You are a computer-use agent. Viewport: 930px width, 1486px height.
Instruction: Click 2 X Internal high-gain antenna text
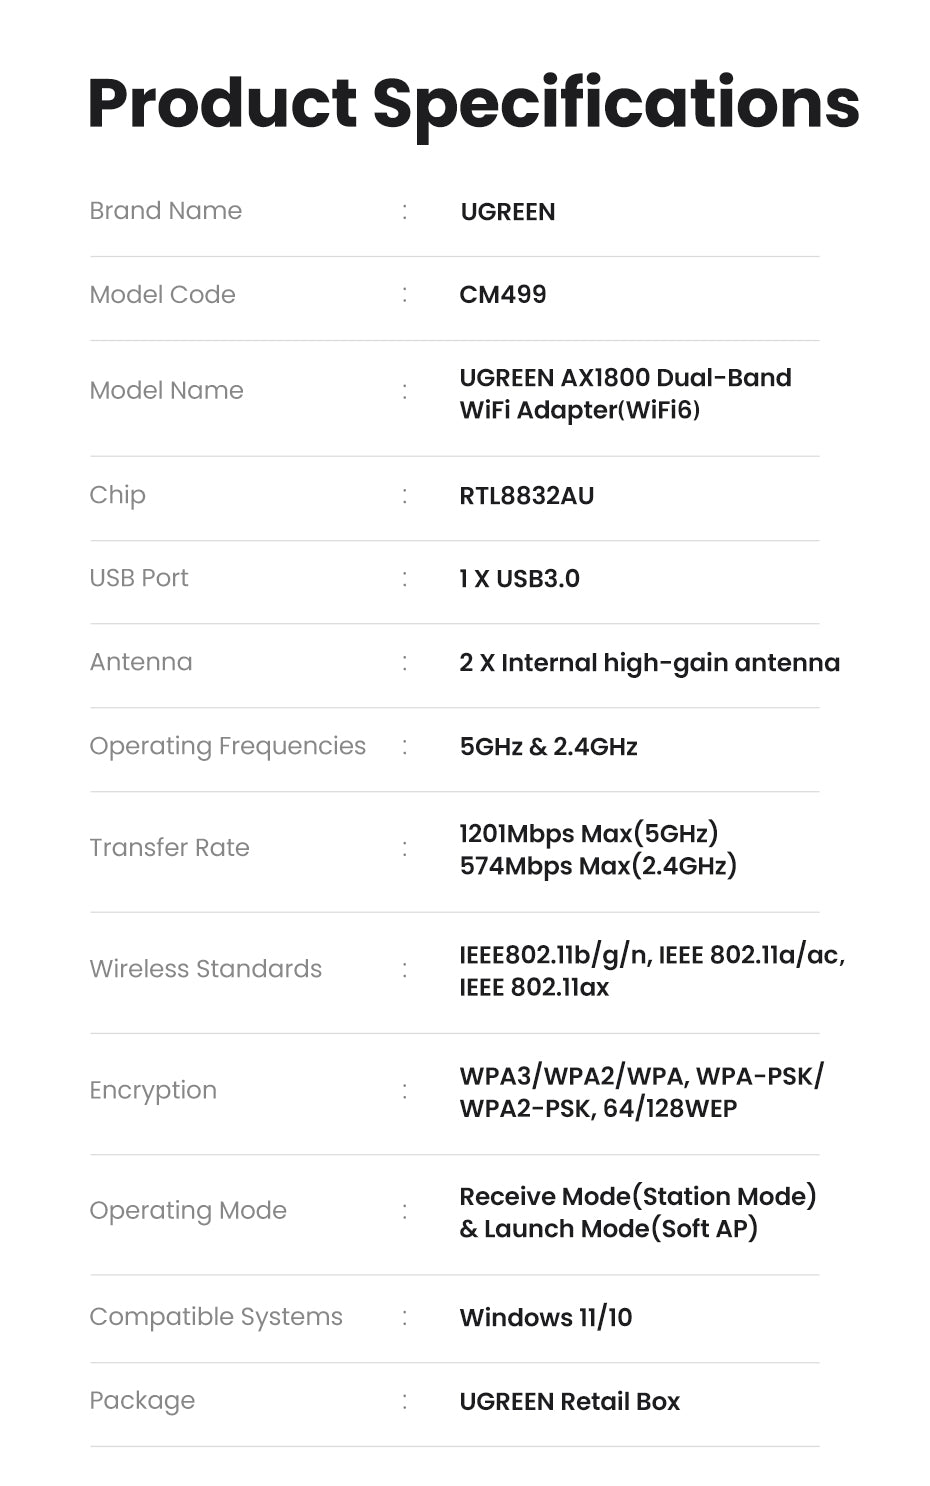coord(649,663)
